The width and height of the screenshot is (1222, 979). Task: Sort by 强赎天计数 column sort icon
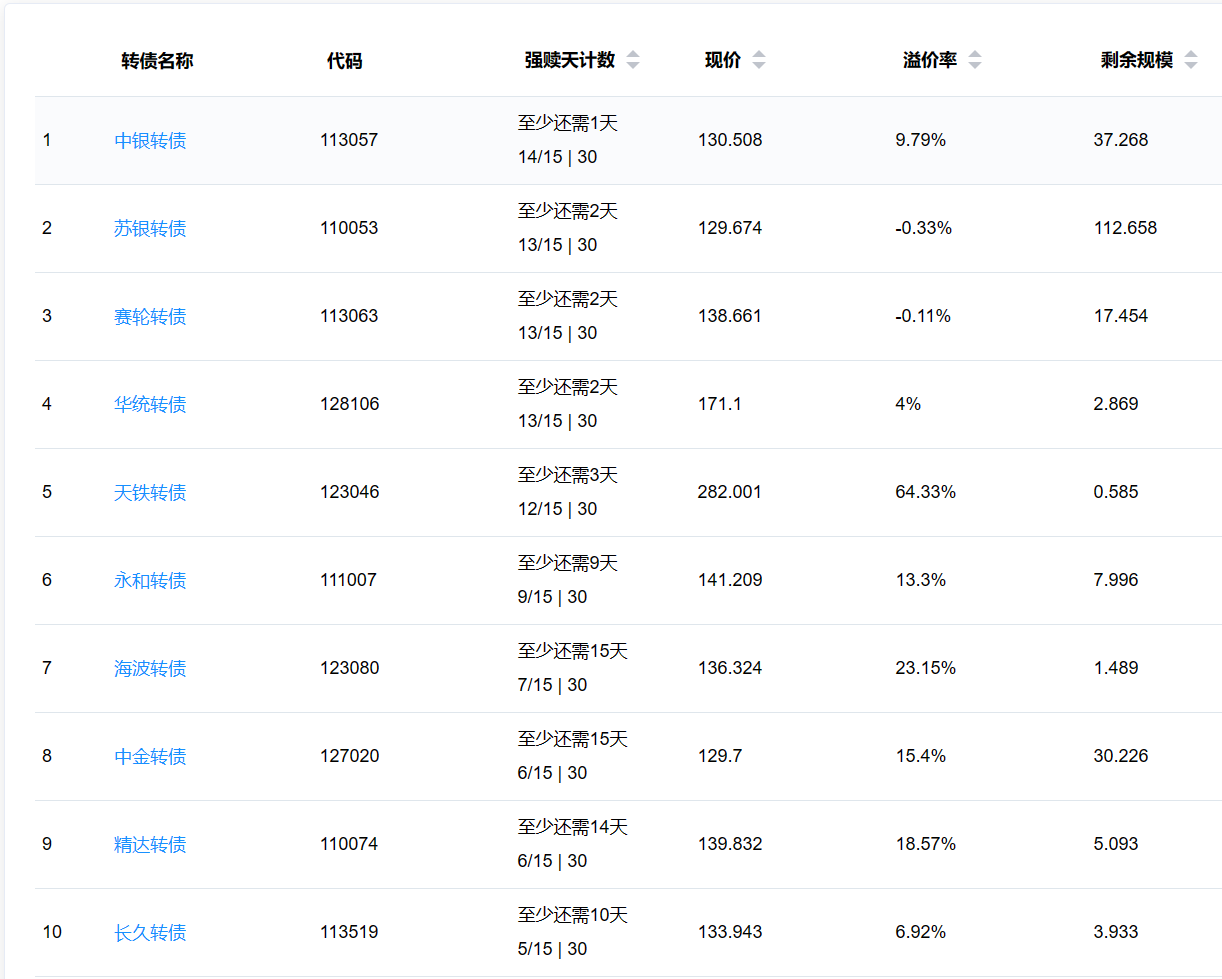pos(632,60)
